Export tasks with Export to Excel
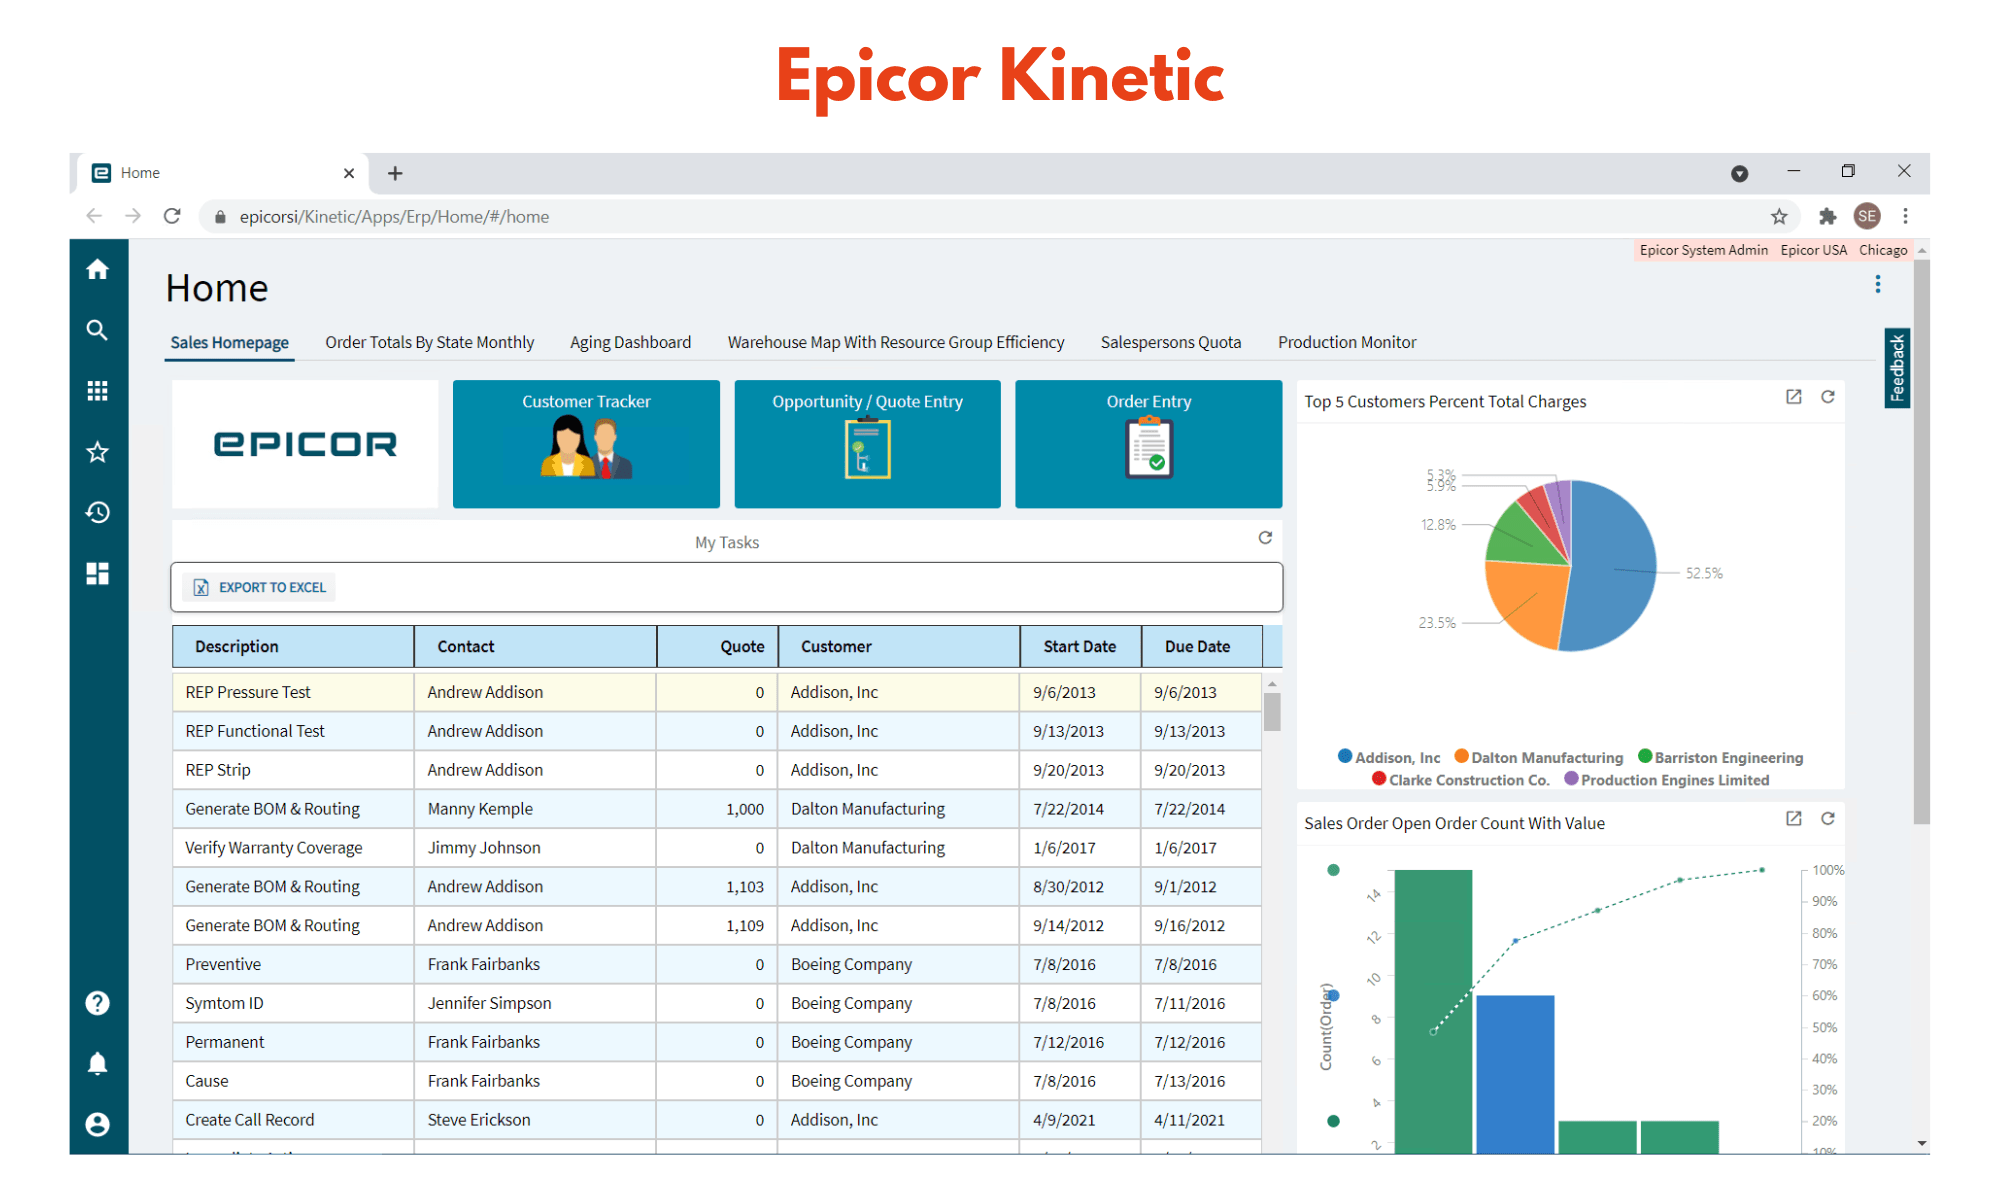 [x=260, y=587]
